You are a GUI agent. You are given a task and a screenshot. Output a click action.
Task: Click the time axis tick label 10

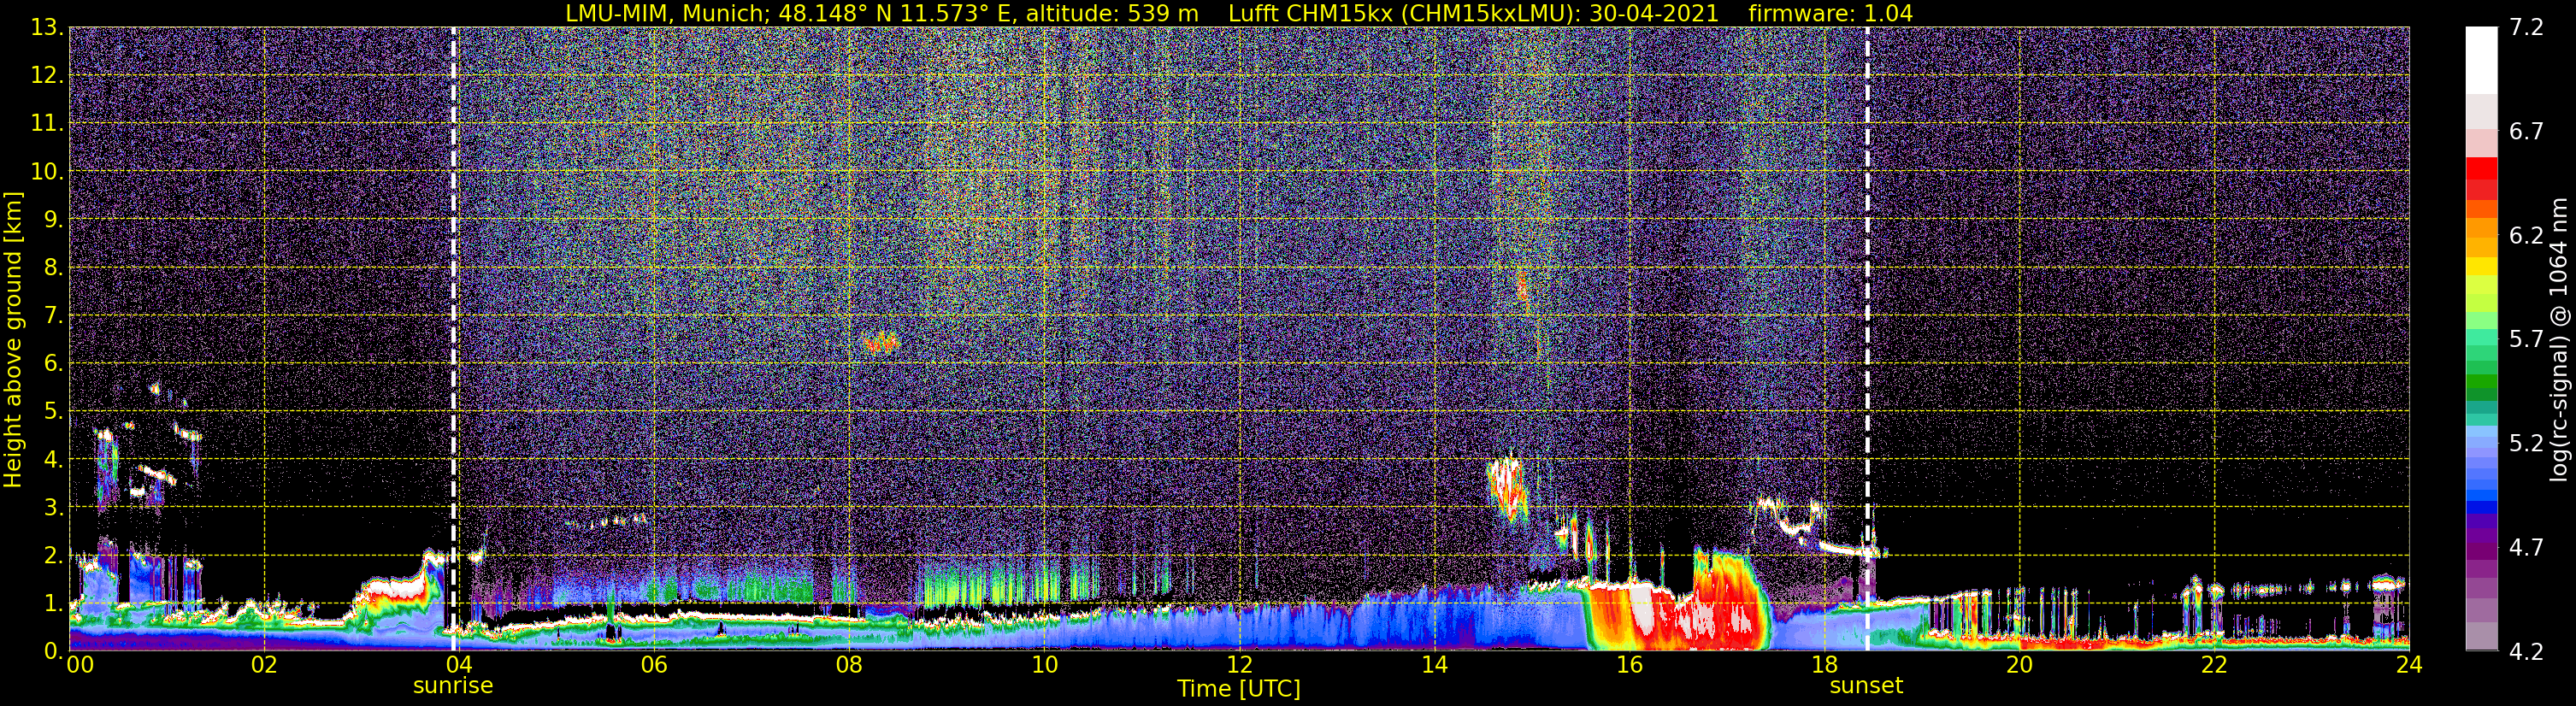click(x=1044, y=666)
